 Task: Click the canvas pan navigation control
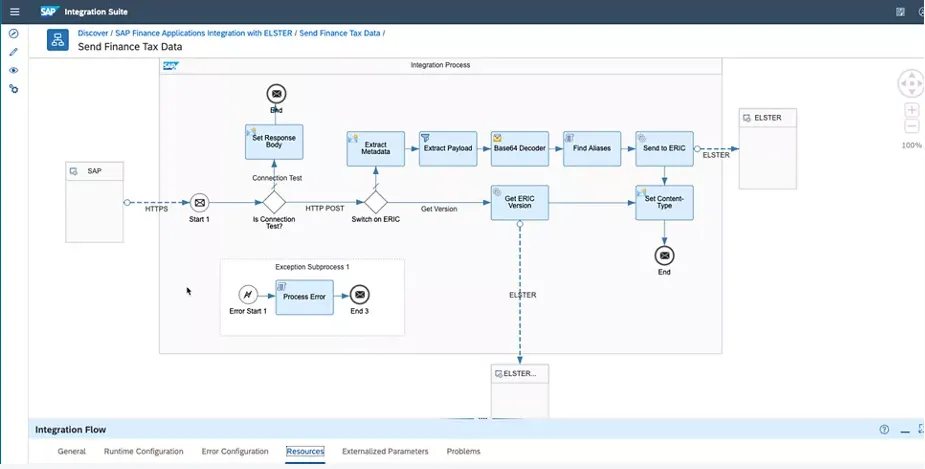911,82
